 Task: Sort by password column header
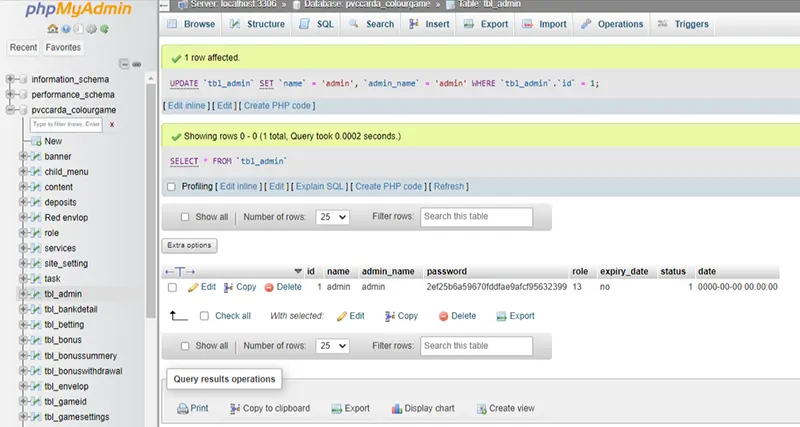tap(446, 271)
